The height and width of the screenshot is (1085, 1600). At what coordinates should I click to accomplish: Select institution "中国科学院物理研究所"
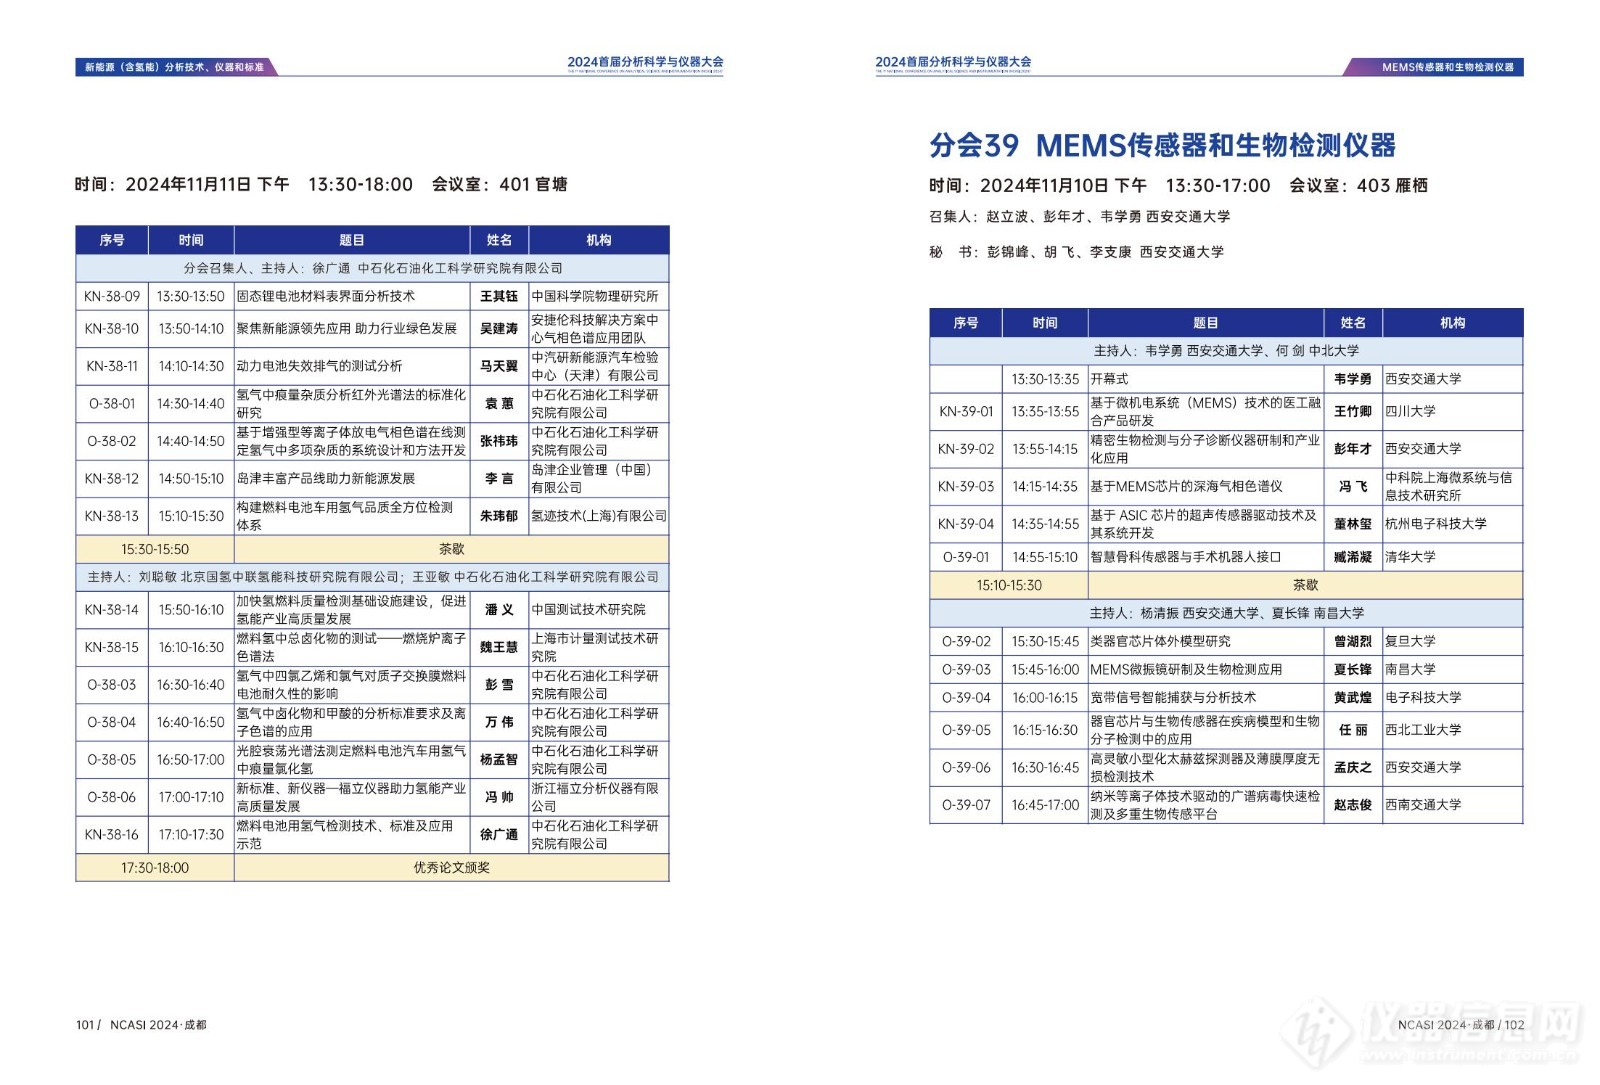[x=595, y=296]
